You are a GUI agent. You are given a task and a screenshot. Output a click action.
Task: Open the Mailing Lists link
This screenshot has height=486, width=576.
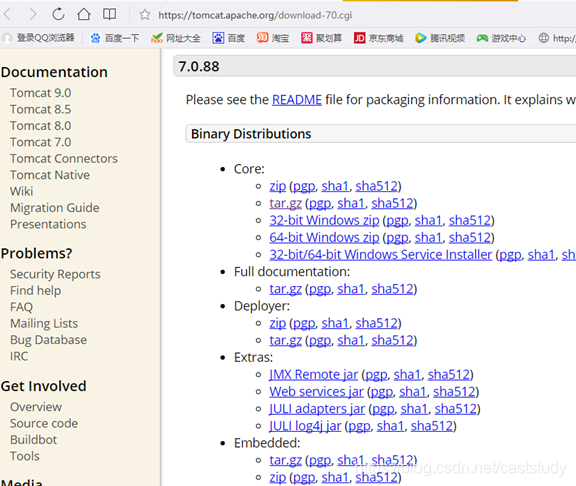(x=44, y=324)
